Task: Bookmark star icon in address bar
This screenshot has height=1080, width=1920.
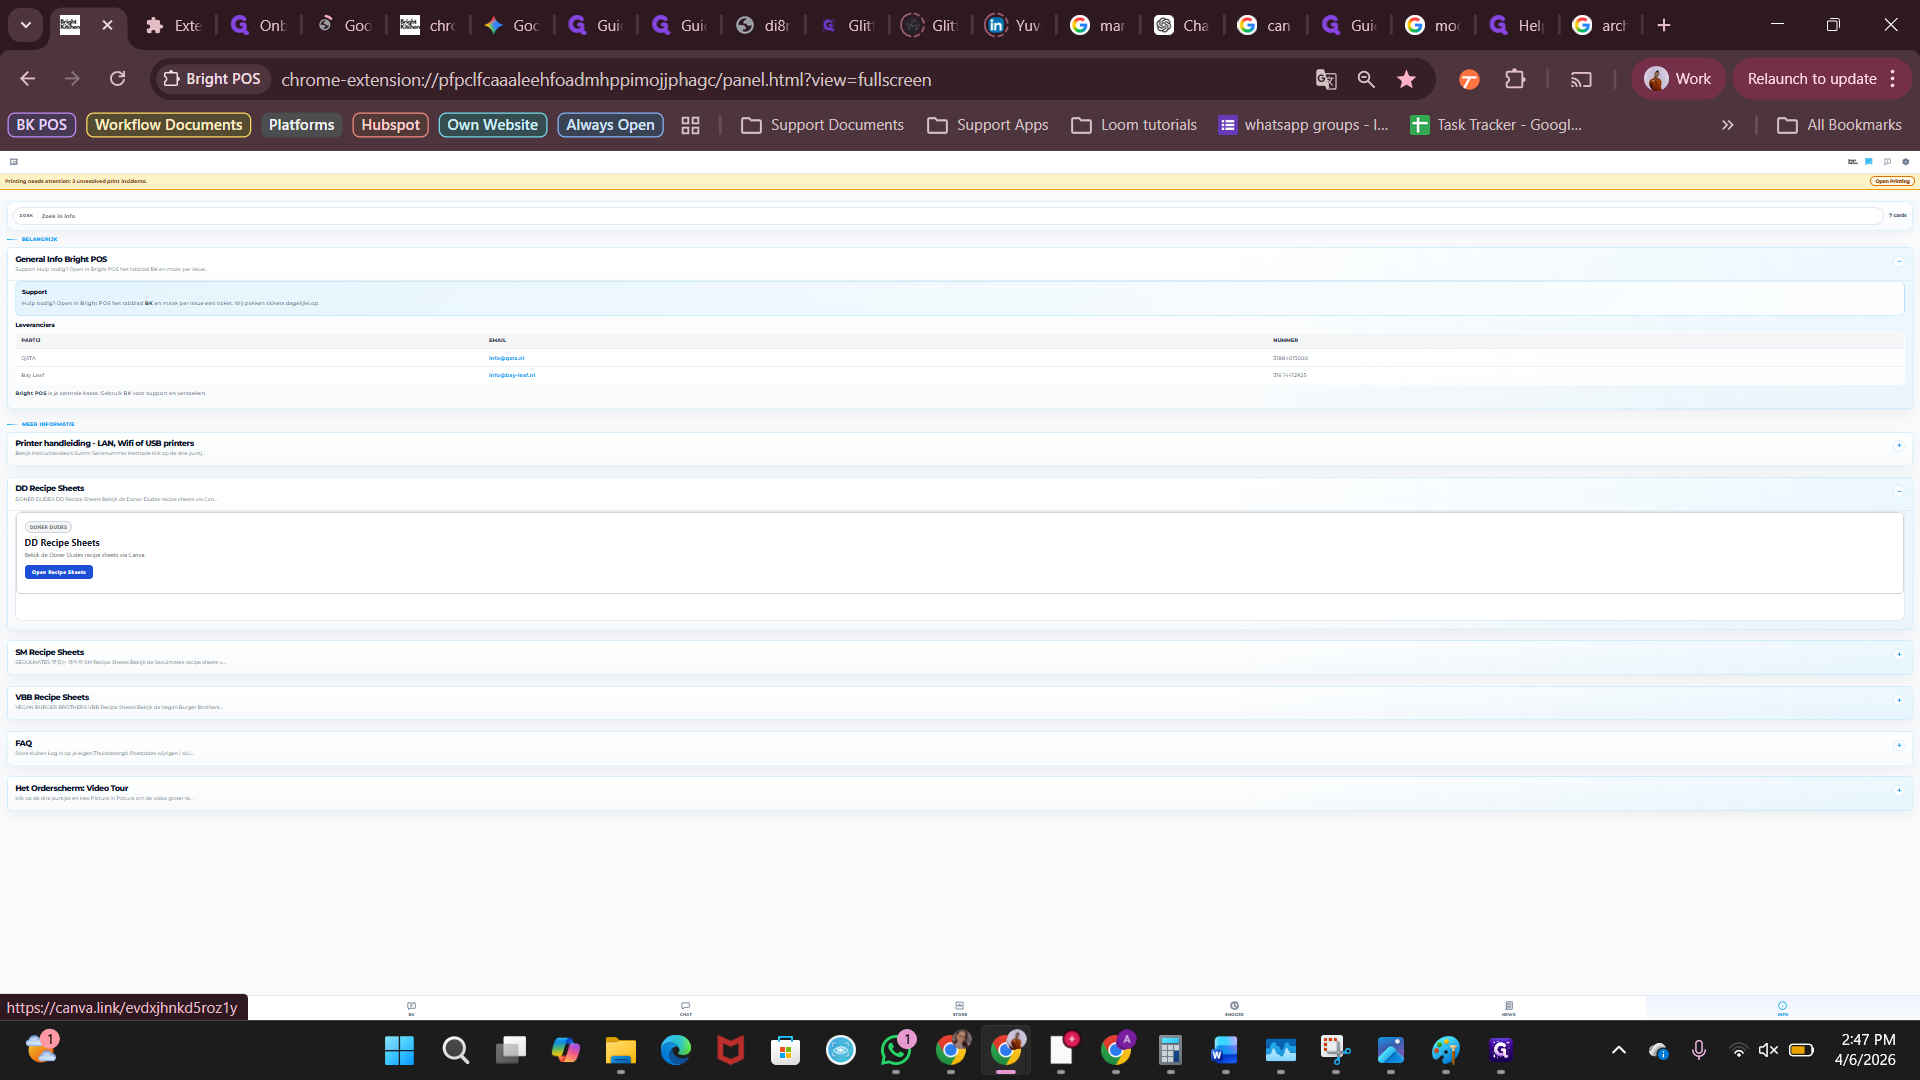Action: tap(1406, 79)
